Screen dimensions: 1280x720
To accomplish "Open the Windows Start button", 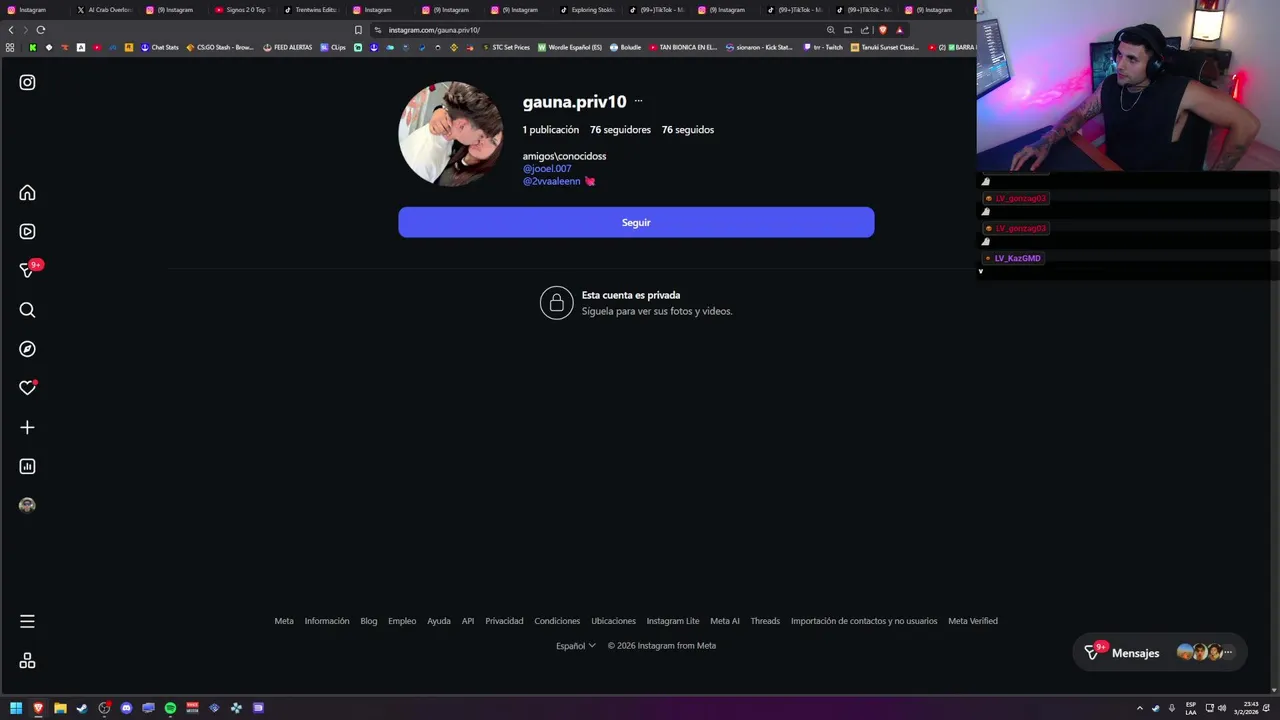I will pyautogui.click(x=16, y=708).
